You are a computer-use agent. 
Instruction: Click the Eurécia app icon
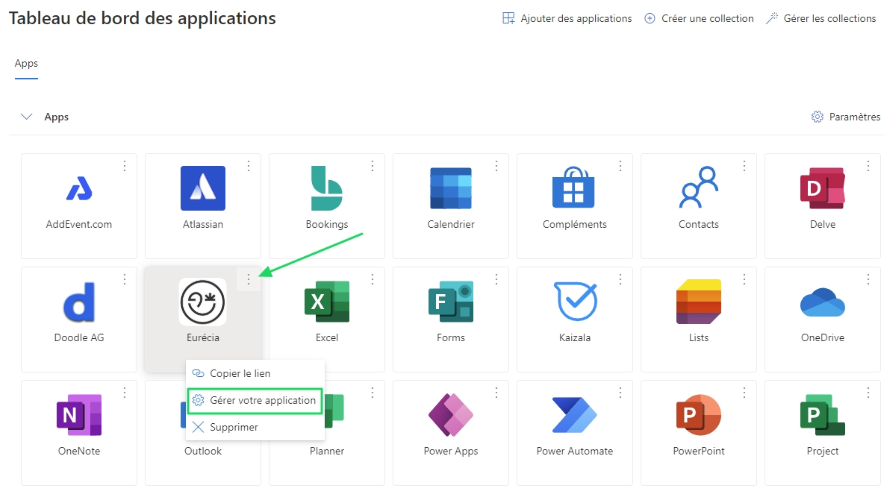pos(203,302)
